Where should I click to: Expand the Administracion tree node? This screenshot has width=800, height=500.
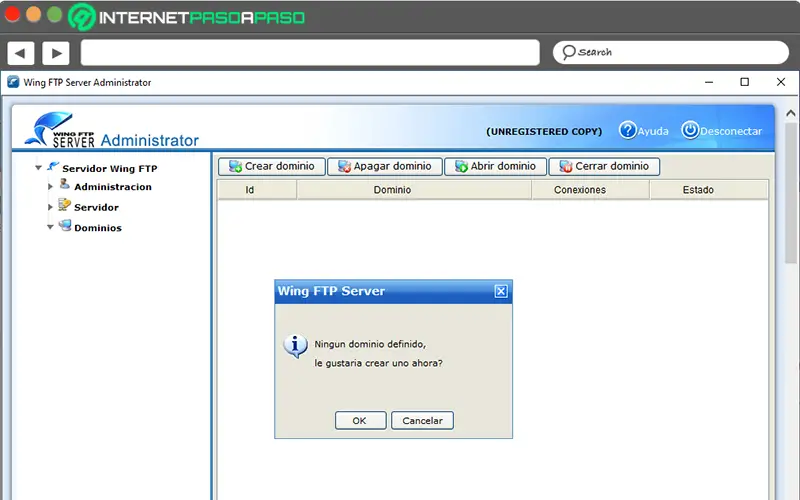[50, 187]
